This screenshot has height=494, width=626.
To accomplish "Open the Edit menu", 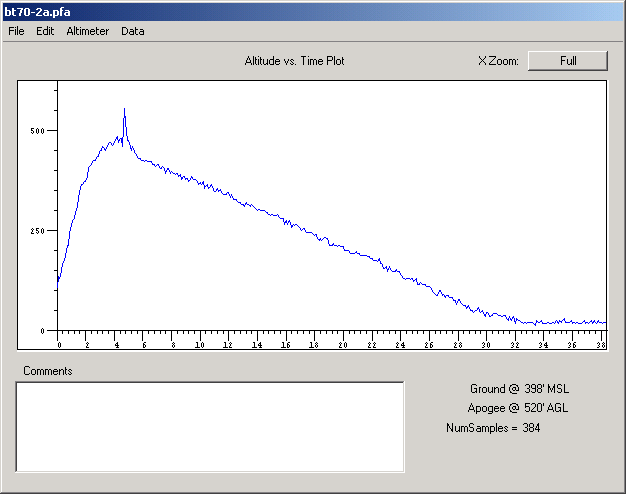I will point(45,31).
